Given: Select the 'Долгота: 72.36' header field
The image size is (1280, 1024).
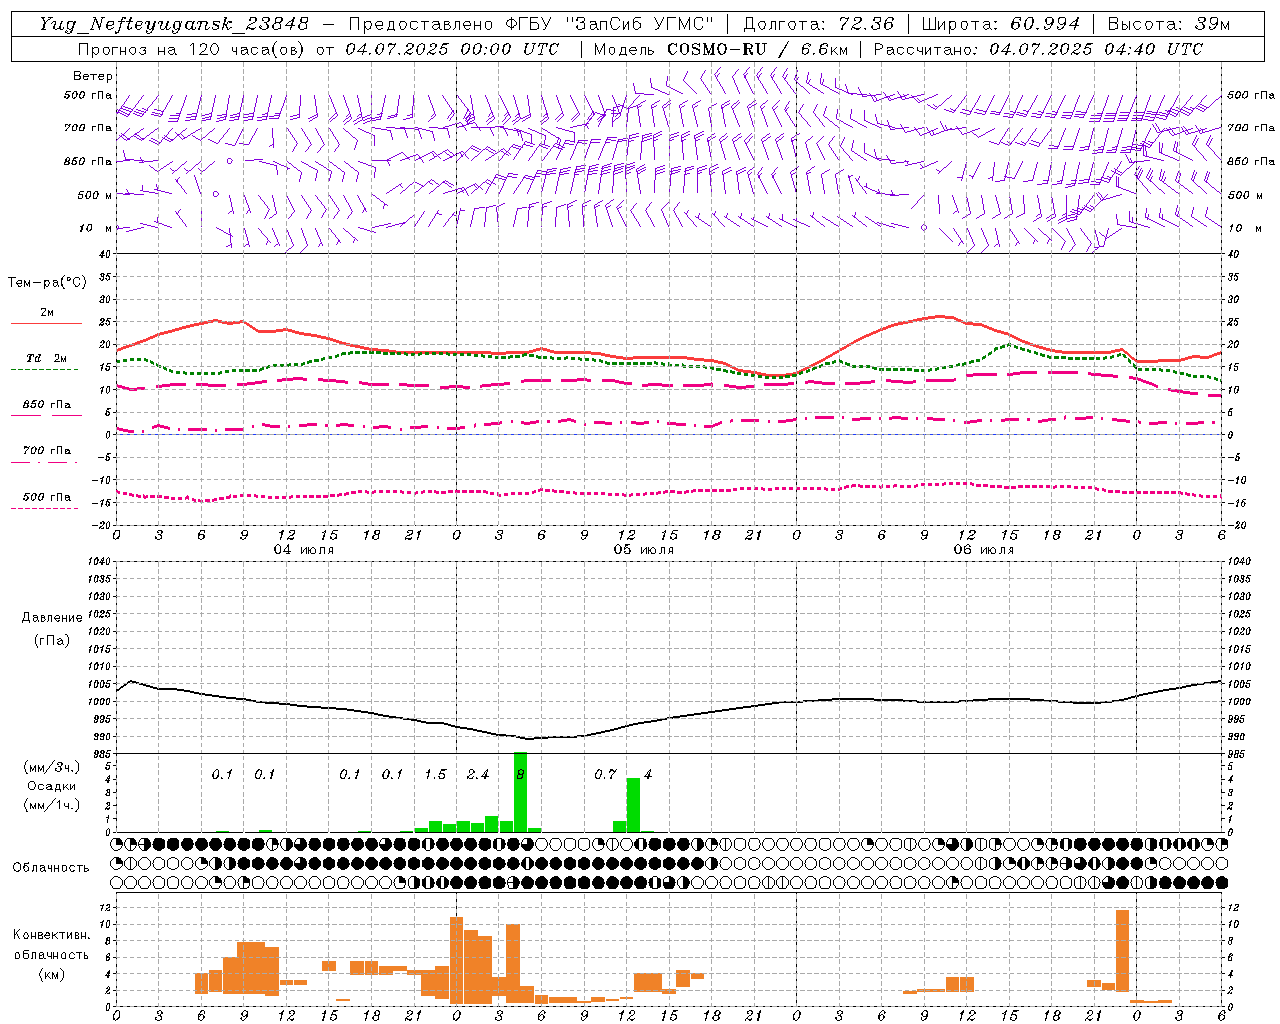Looking at the screenshot, I should coord(819,24).
